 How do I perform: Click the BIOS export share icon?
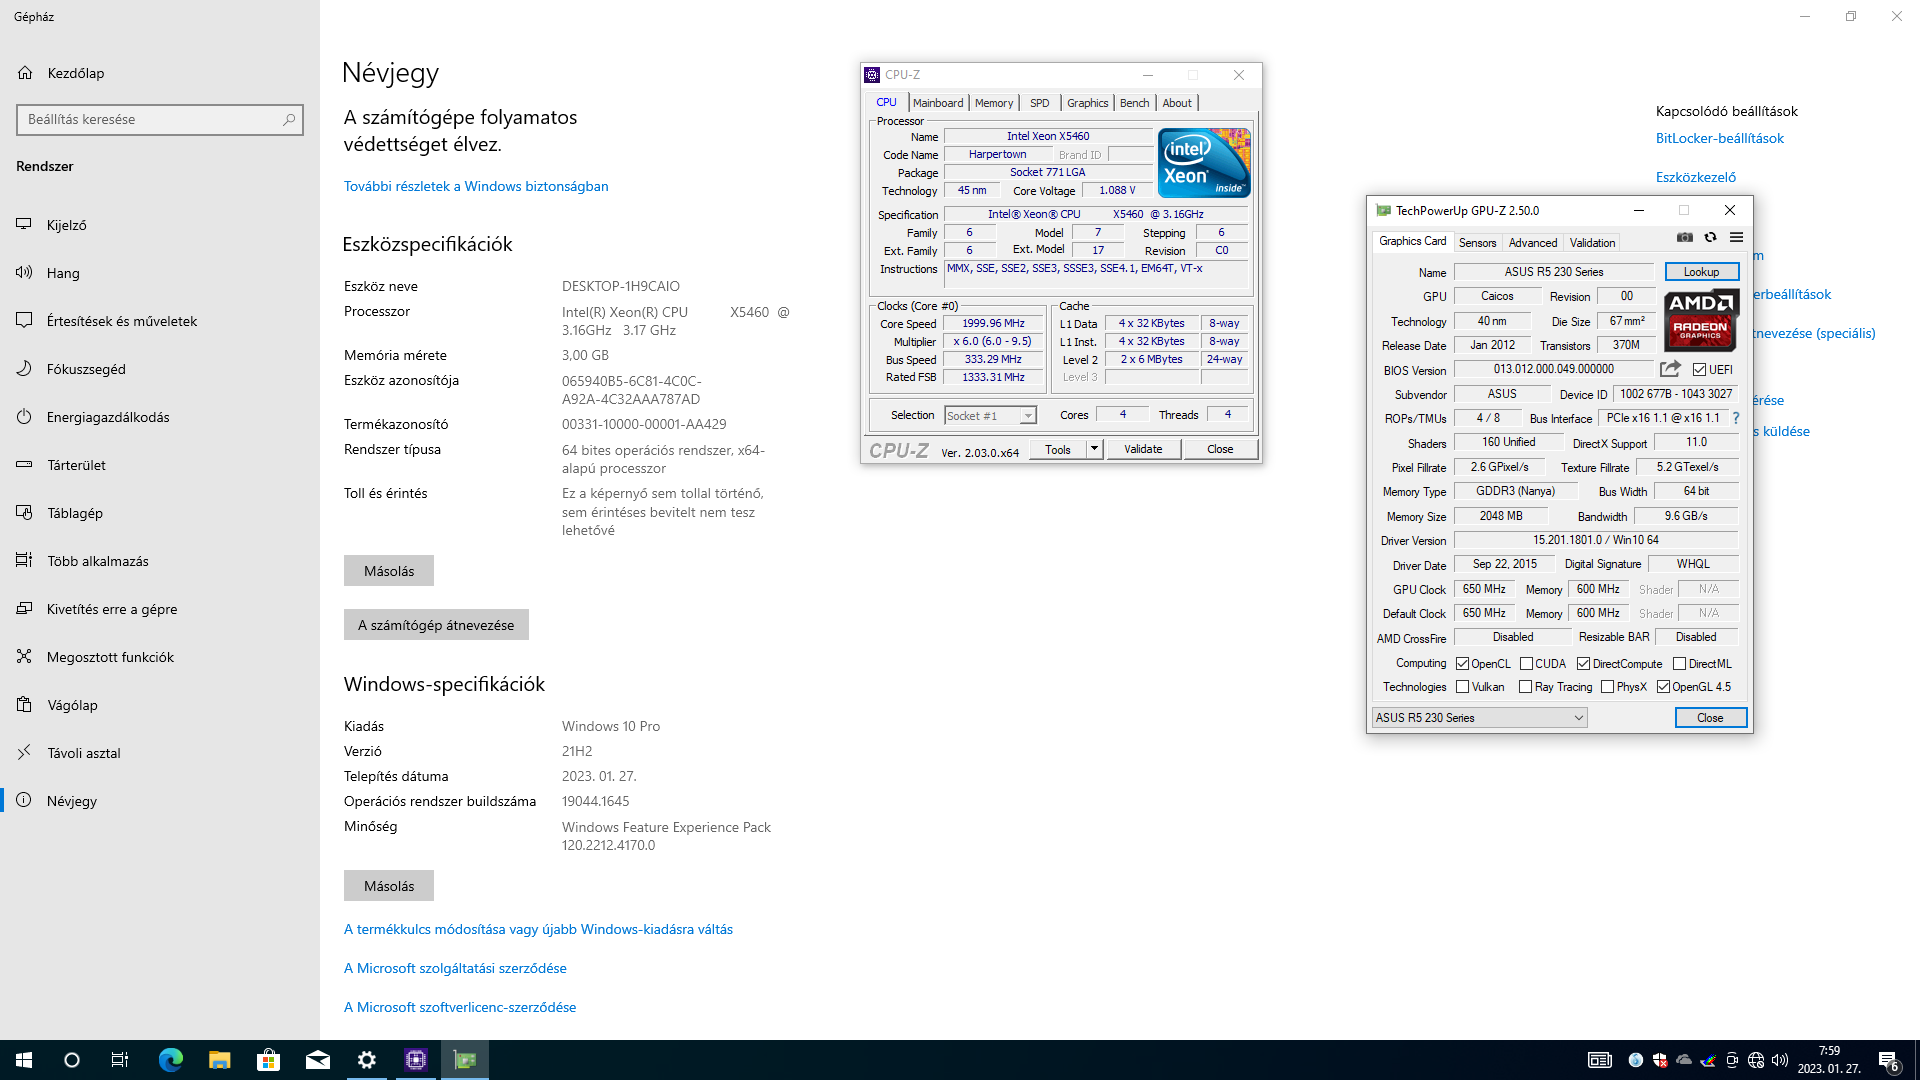coord(1670,369)
